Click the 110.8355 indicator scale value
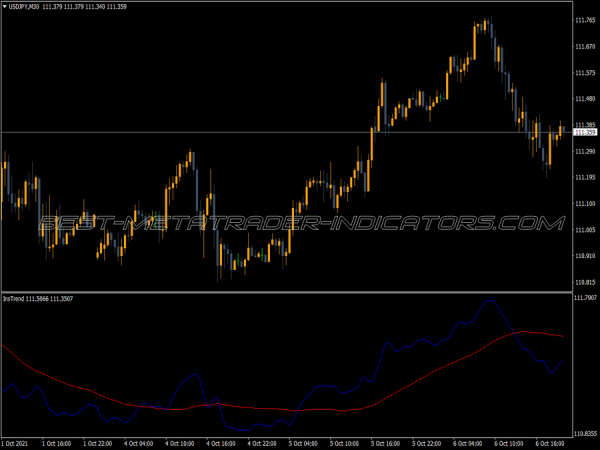 (x=586, y=434)
